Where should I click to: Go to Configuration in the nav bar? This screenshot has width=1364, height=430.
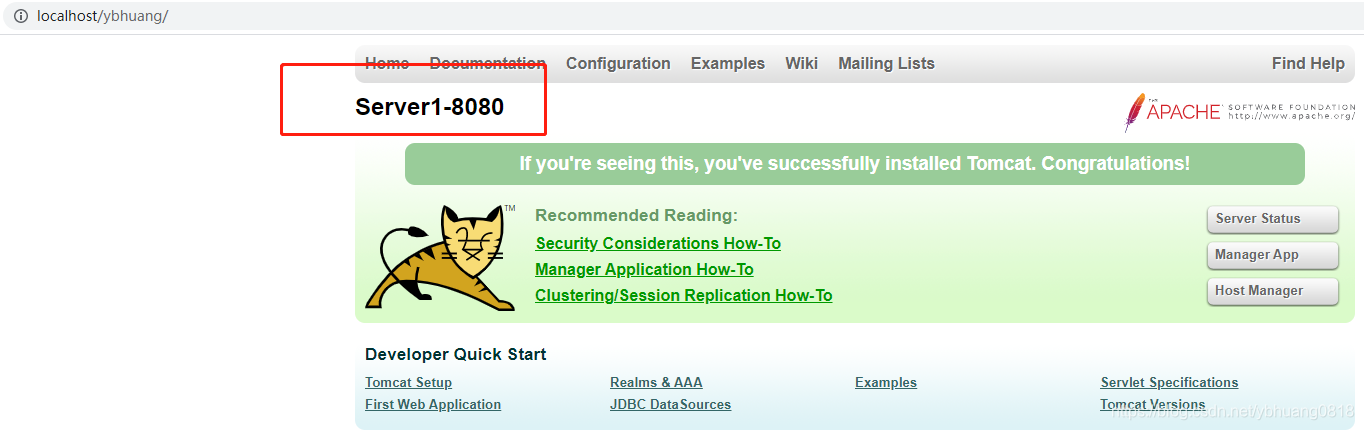tap(618, 63)
